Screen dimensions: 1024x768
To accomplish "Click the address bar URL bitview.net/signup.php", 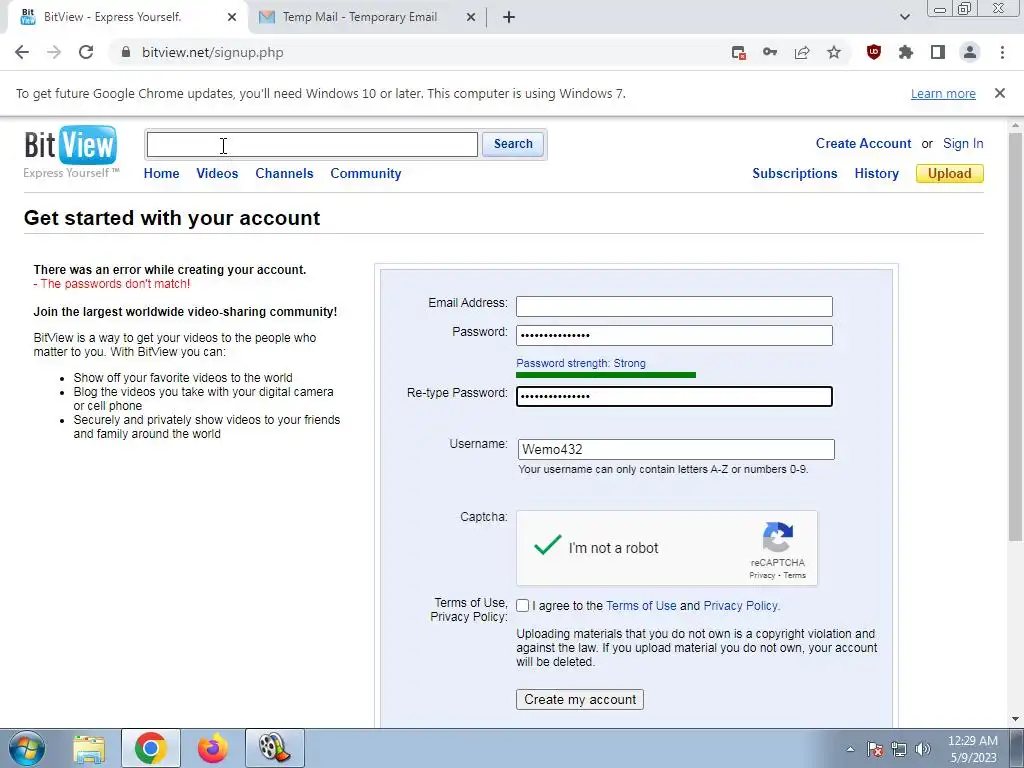I will (x=212, y=52).
